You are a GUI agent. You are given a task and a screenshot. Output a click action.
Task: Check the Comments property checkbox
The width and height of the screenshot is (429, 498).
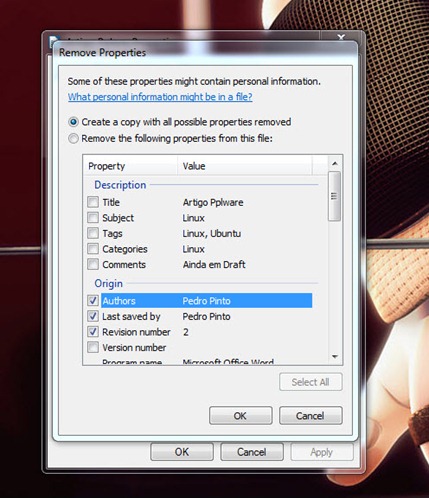[93, 264]
